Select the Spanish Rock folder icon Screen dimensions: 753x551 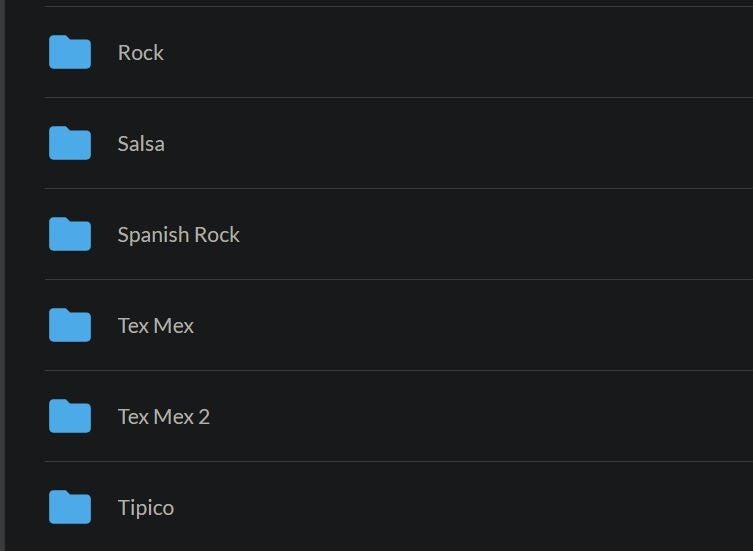[70, 234]
